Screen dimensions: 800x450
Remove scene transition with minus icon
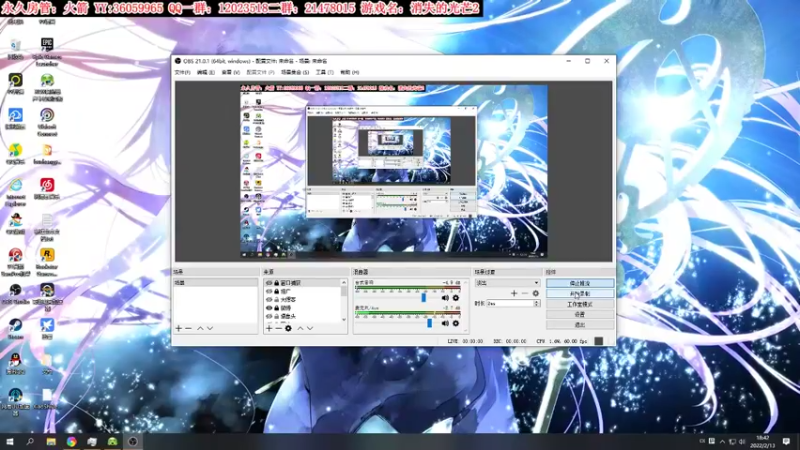click(524, 293)
